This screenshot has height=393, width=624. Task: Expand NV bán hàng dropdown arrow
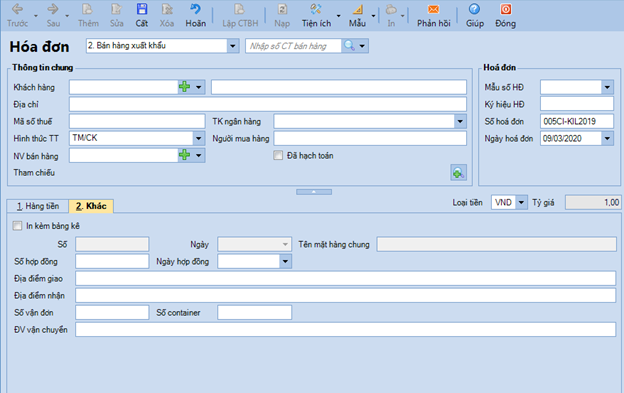coord(198,155)
